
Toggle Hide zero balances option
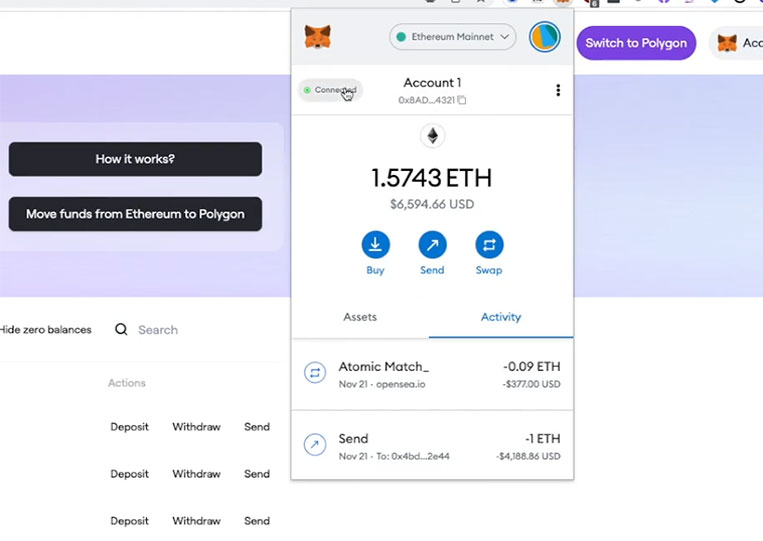46,330
